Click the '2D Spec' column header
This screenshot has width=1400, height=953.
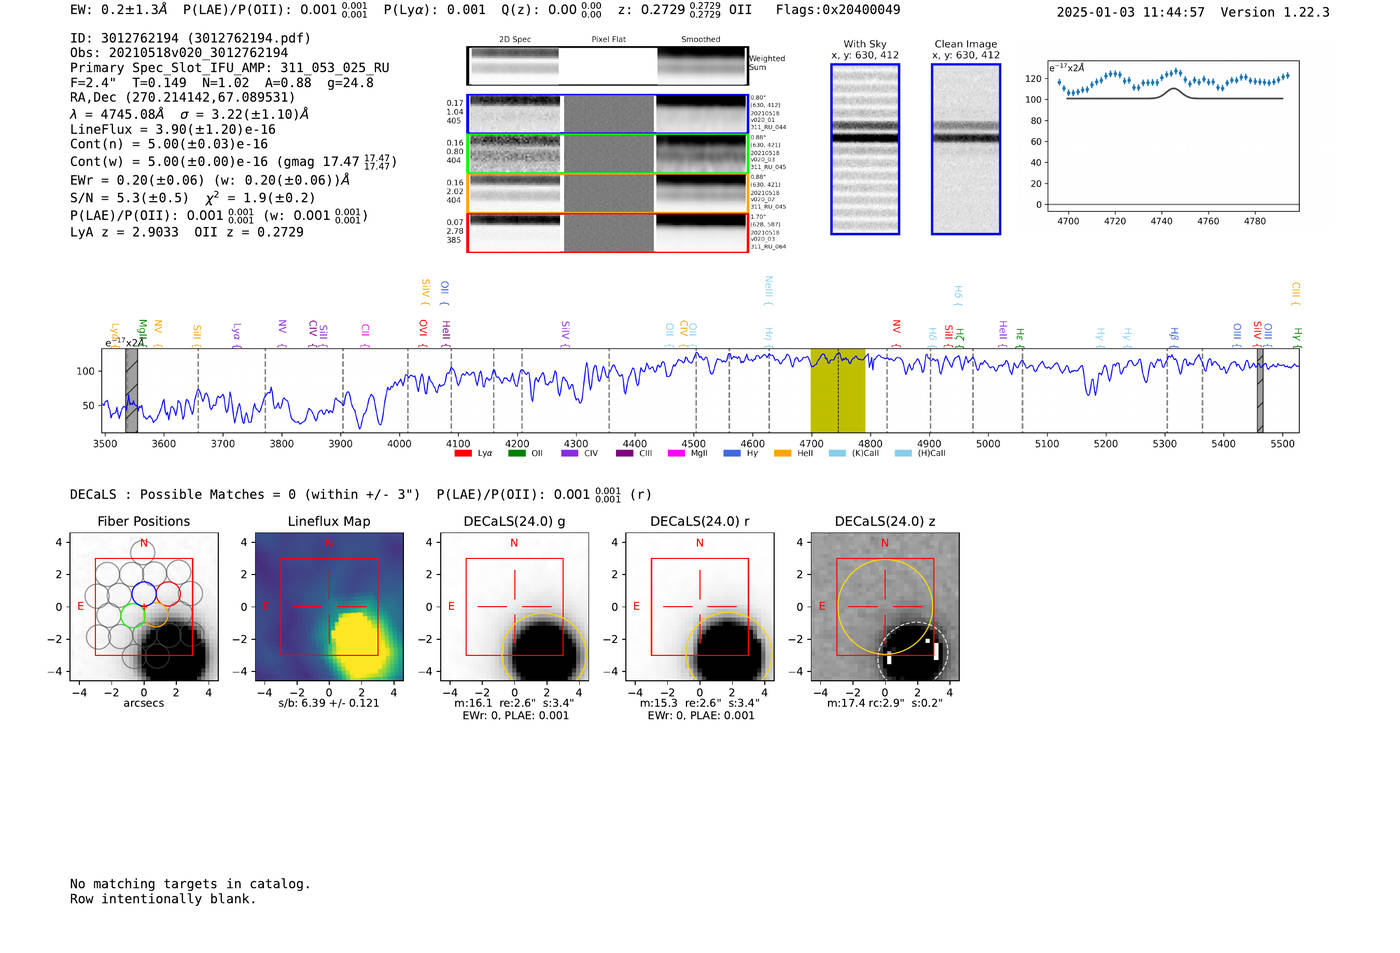click(515, 40)
